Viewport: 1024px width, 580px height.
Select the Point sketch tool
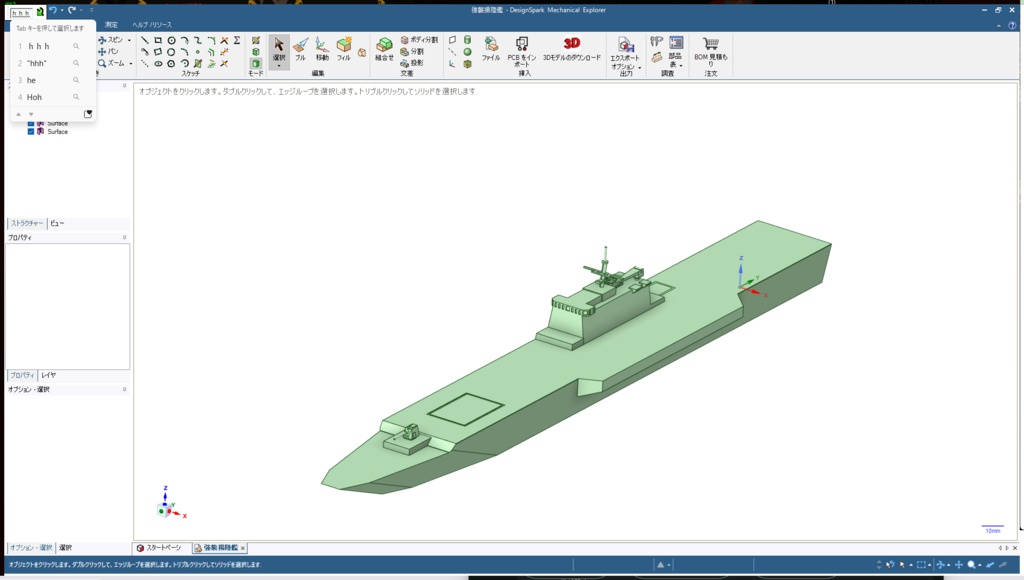[x=198, y=52]
